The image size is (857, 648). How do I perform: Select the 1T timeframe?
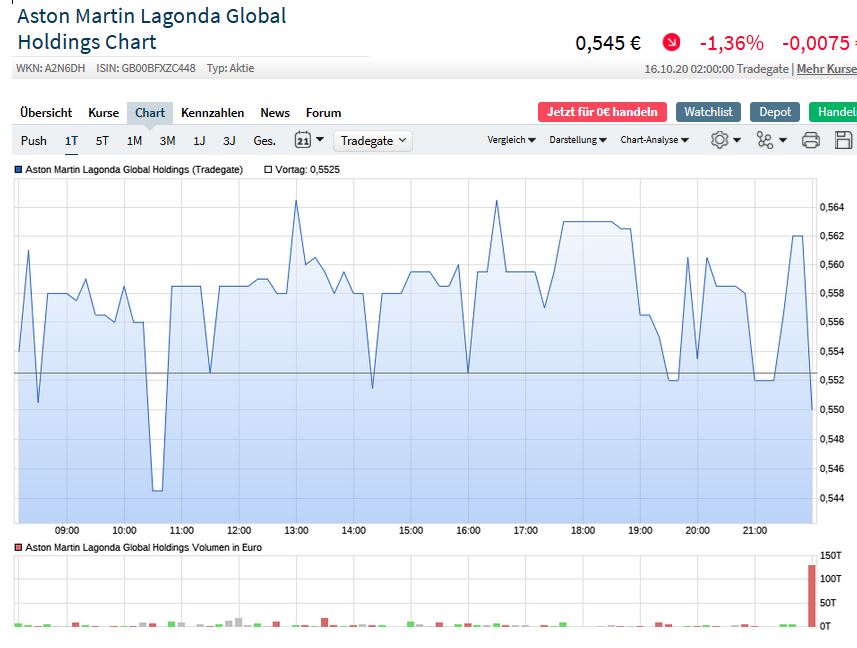click(71, 141)
